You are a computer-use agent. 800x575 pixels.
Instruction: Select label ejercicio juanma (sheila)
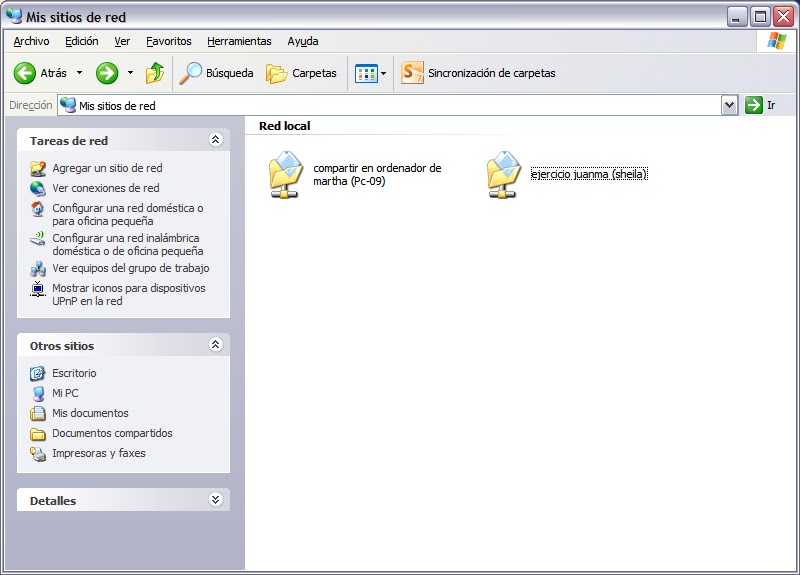coord(589,174)
